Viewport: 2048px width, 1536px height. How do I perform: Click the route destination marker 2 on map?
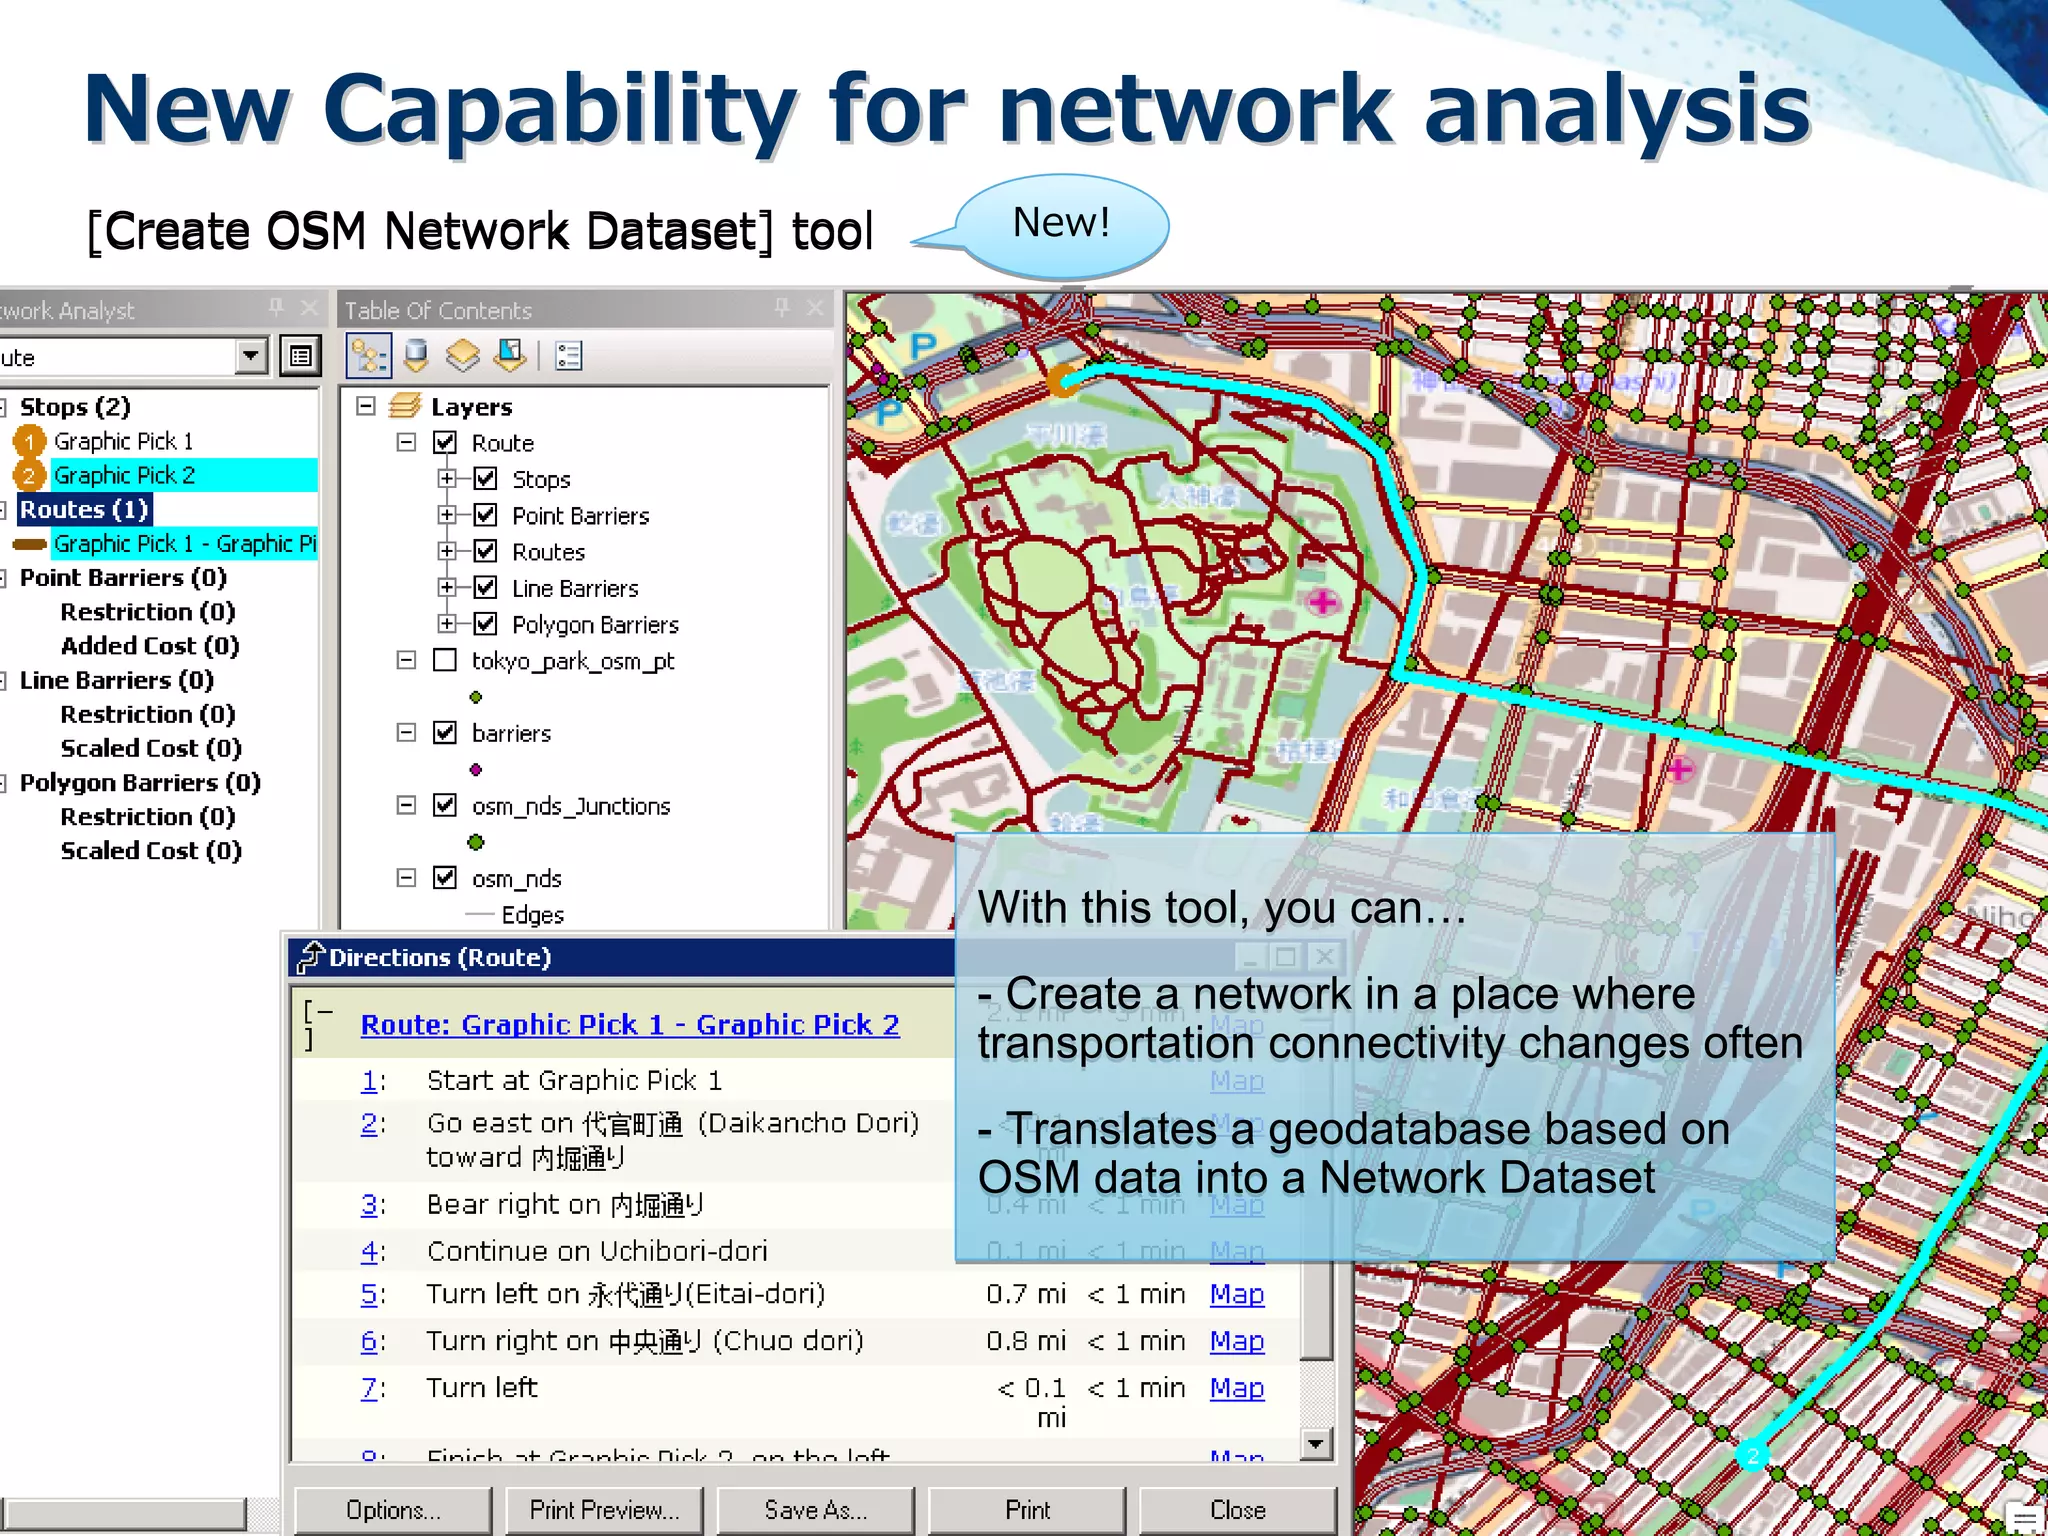1752,1455
